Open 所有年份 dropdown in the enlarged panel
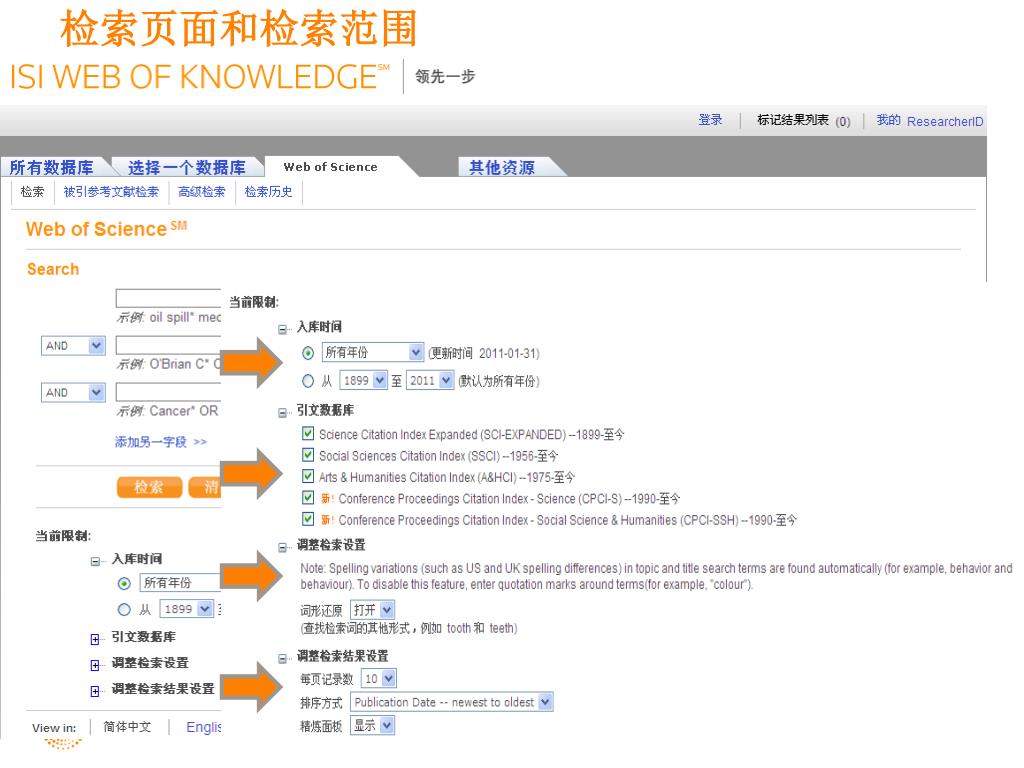Viewport: 1024px width, 768px height. [373, 353]
